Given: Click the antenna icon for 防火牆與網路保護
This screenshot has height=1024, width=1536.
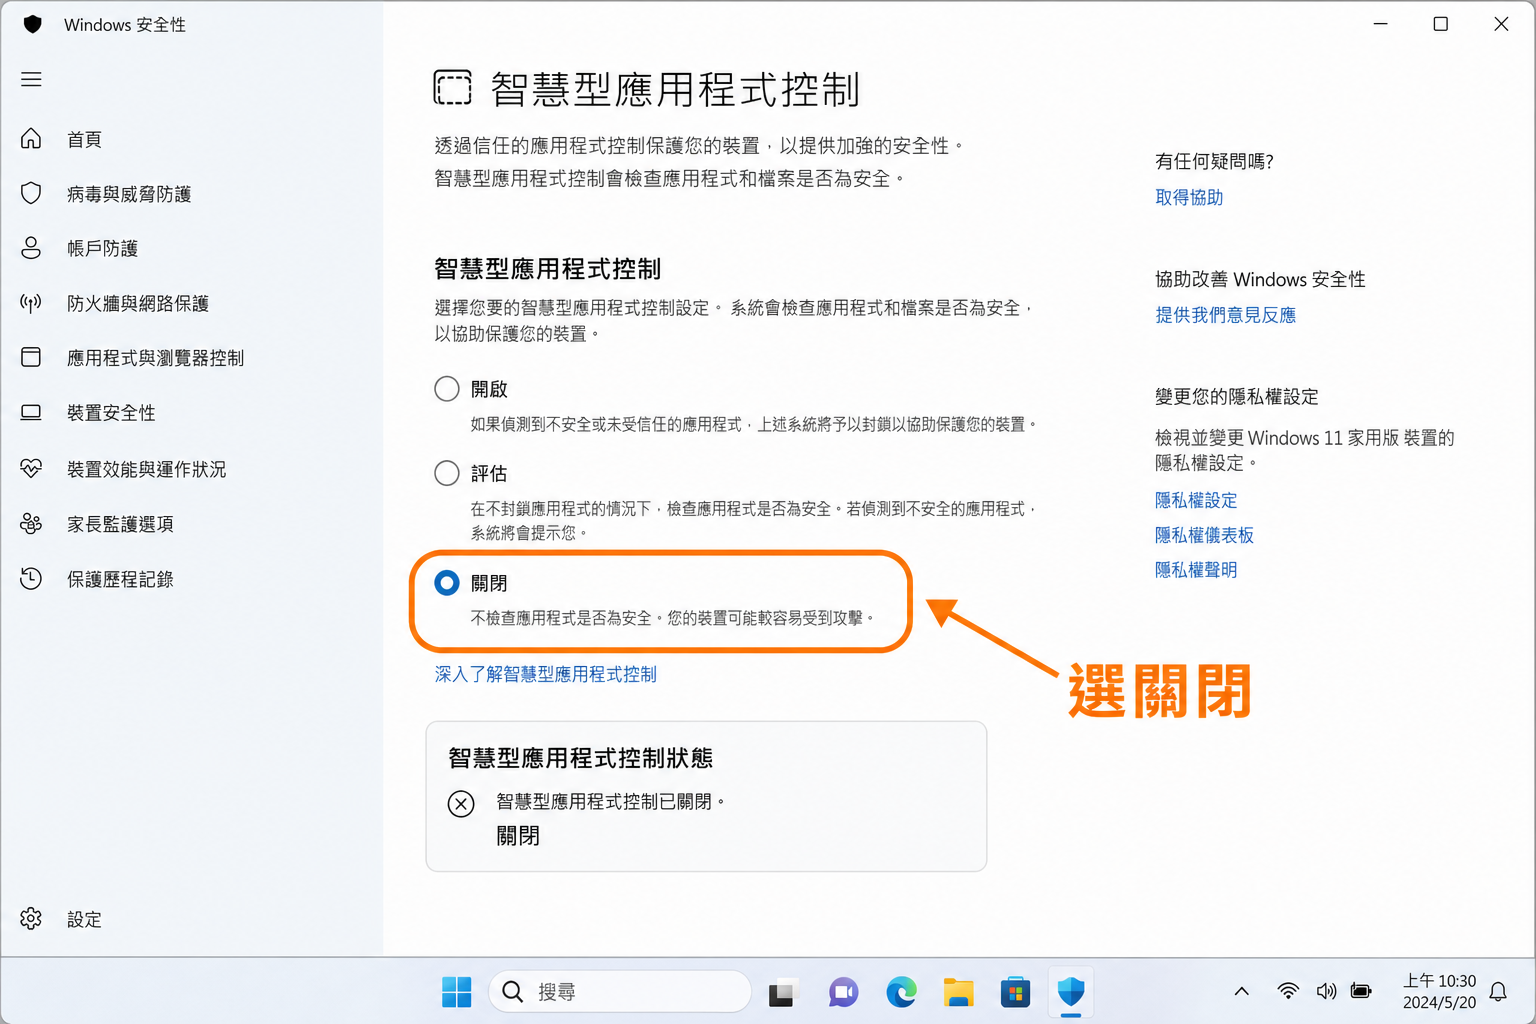Looking at the screenshot, I should (x=31, y=303).
